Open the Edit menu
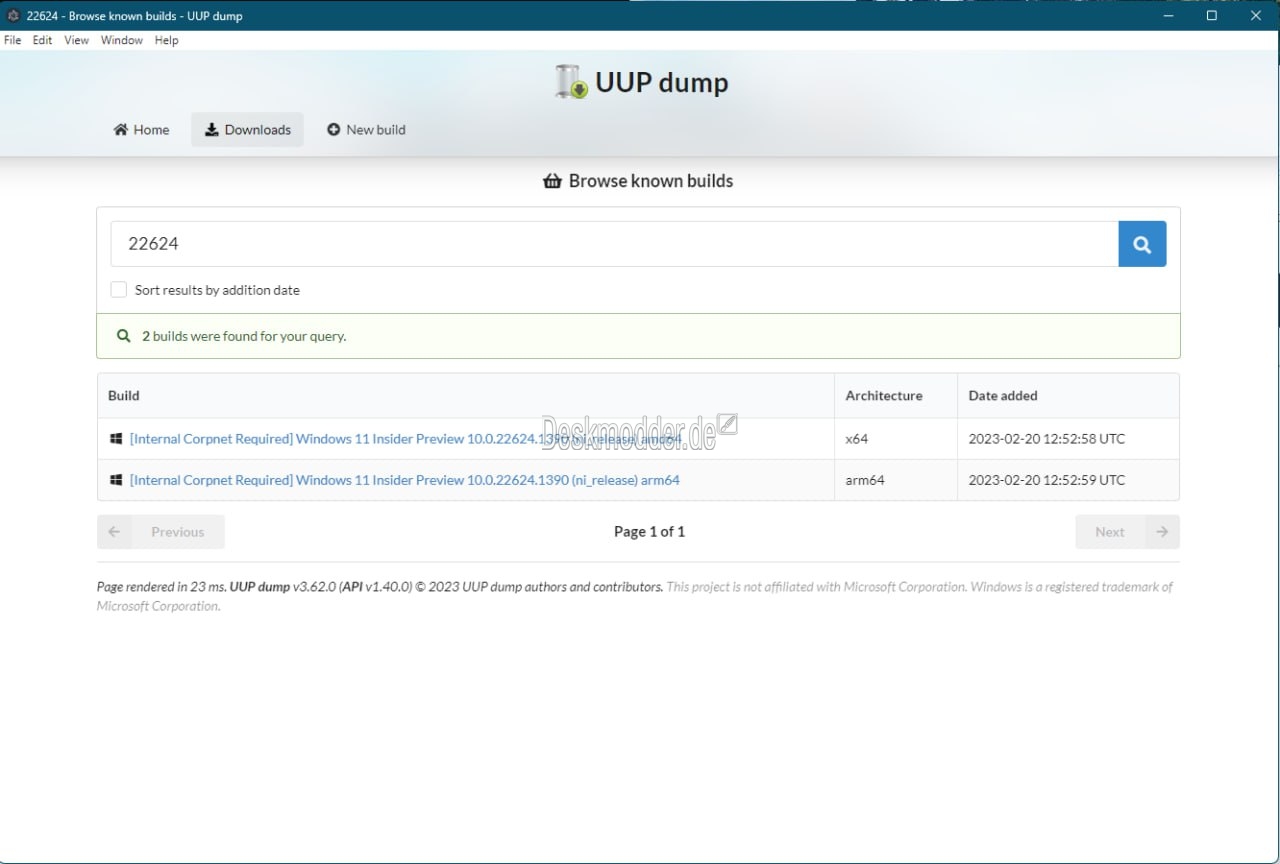The image size is (1280, 864). tap(42, 40)
